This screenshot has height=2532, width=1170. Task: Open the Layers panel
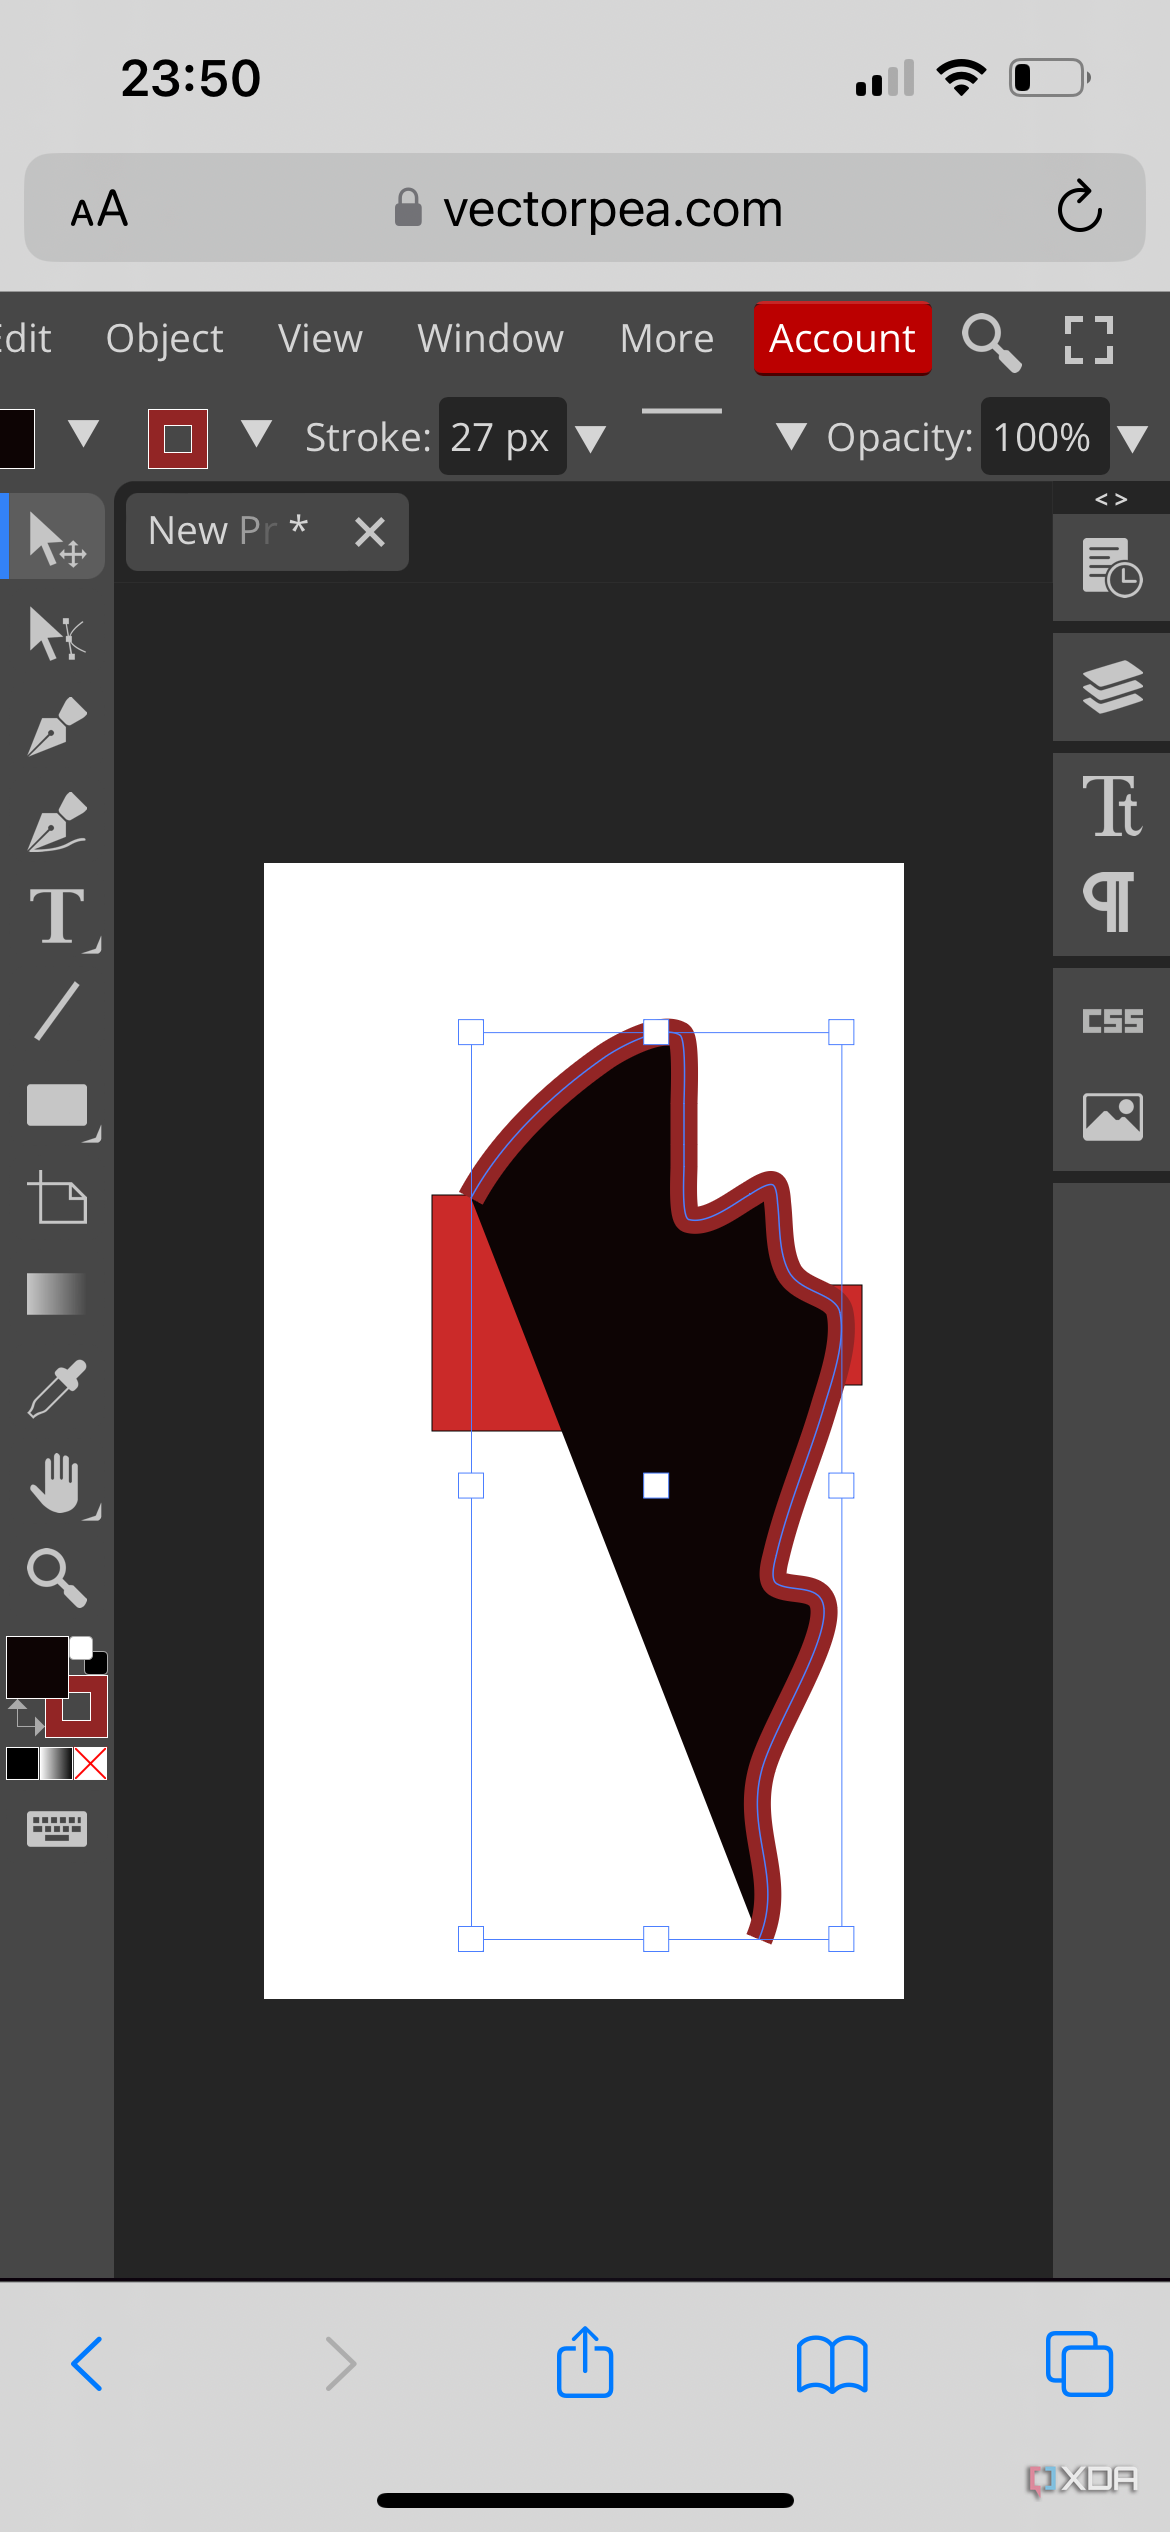tap(1112, 687)
